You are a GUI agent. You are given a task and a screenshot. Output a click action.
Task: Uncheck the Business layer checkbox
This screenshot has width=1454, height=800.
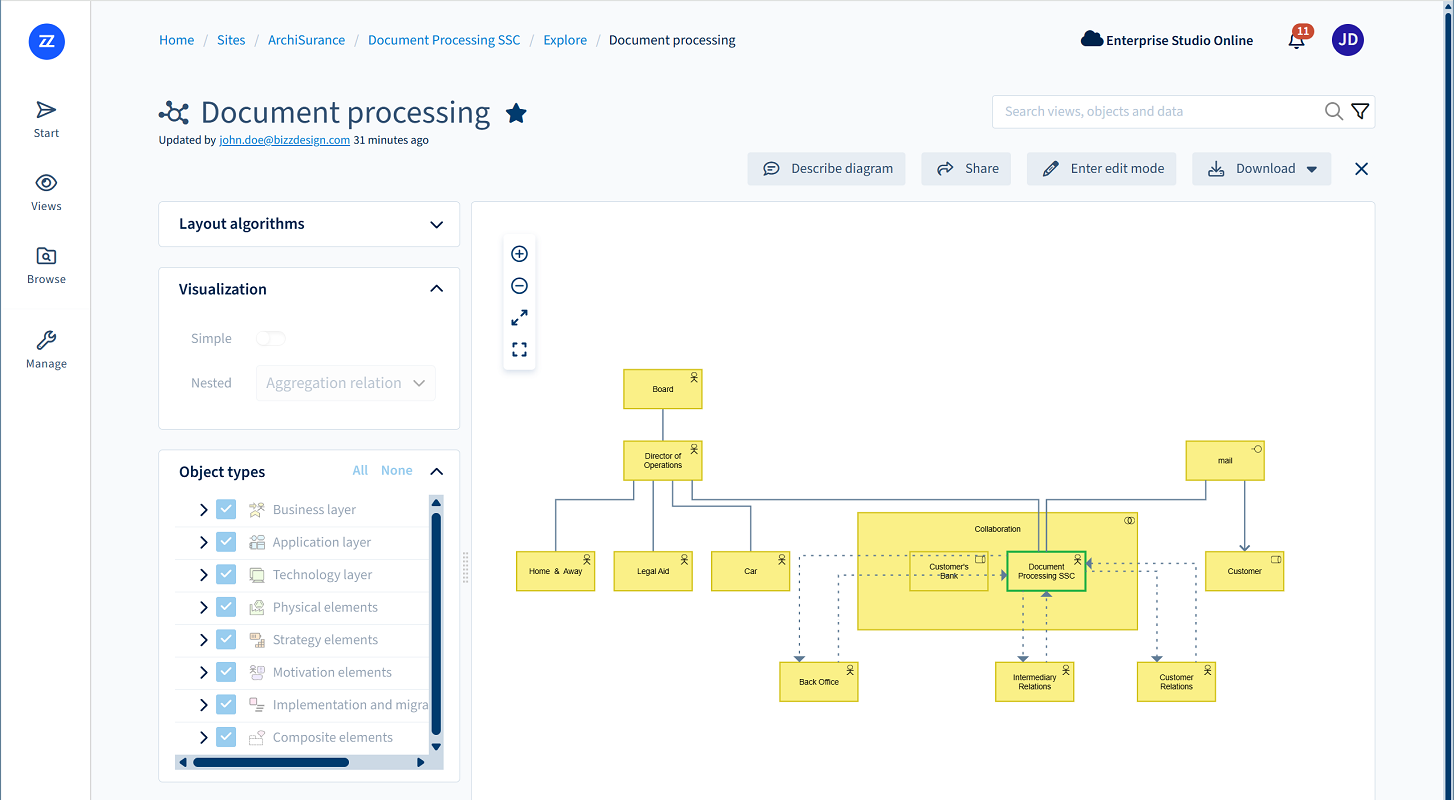[x=226, y=510]
